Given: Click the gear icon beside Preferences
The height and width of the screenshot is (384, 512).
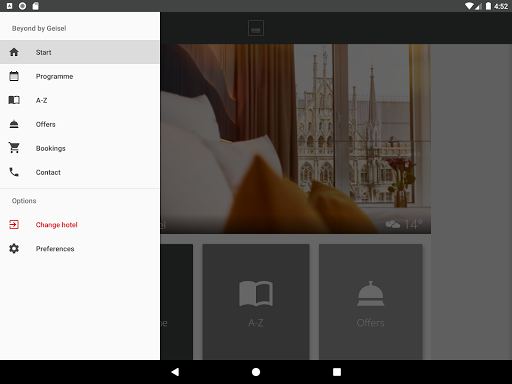Looking at the screenshot, I should [14, 248].
